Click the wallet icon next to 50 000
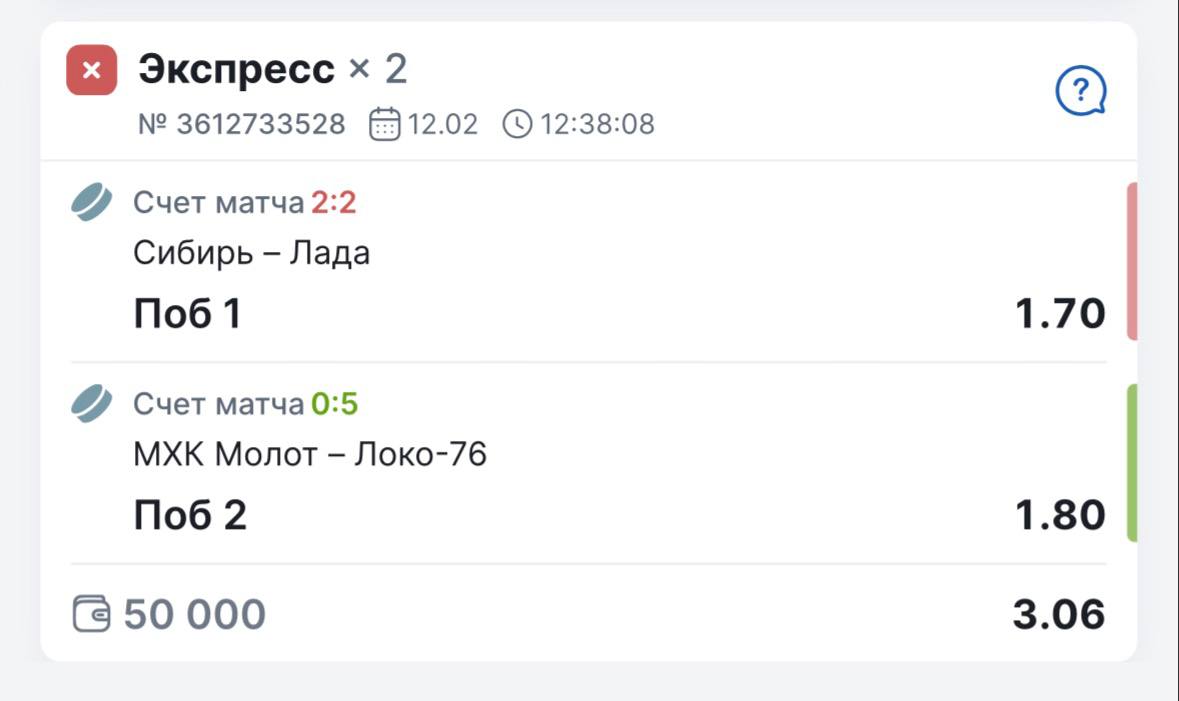 (x=92, y=614)
